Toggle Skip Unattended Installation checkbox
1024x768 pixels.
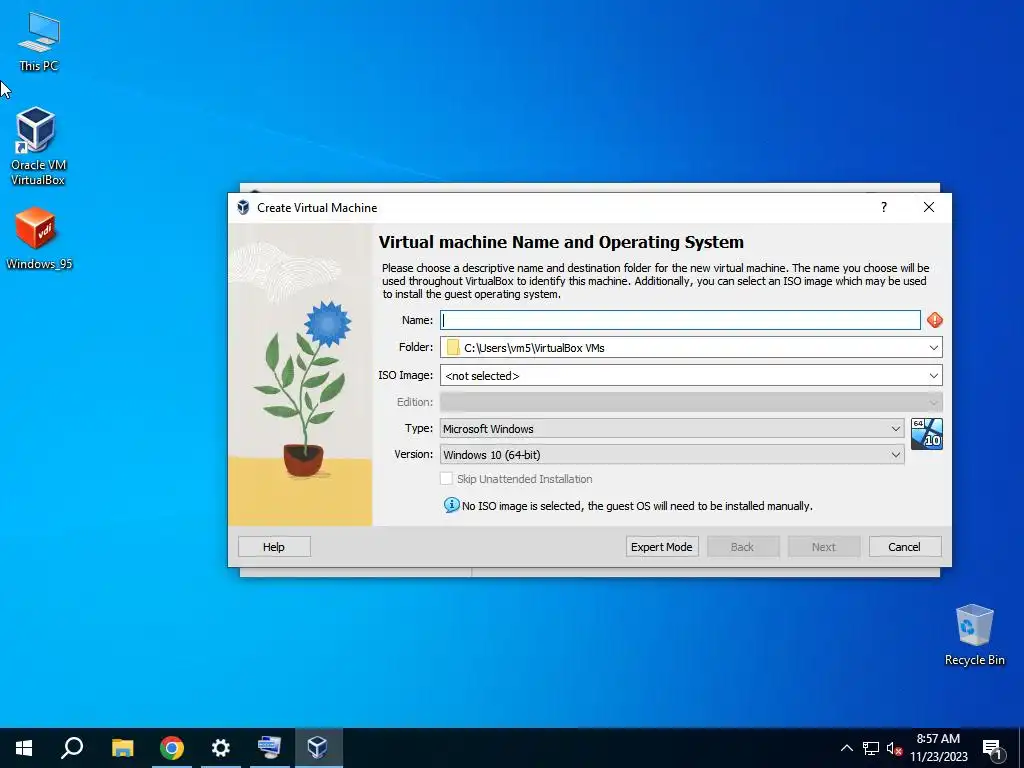point(447,479)
